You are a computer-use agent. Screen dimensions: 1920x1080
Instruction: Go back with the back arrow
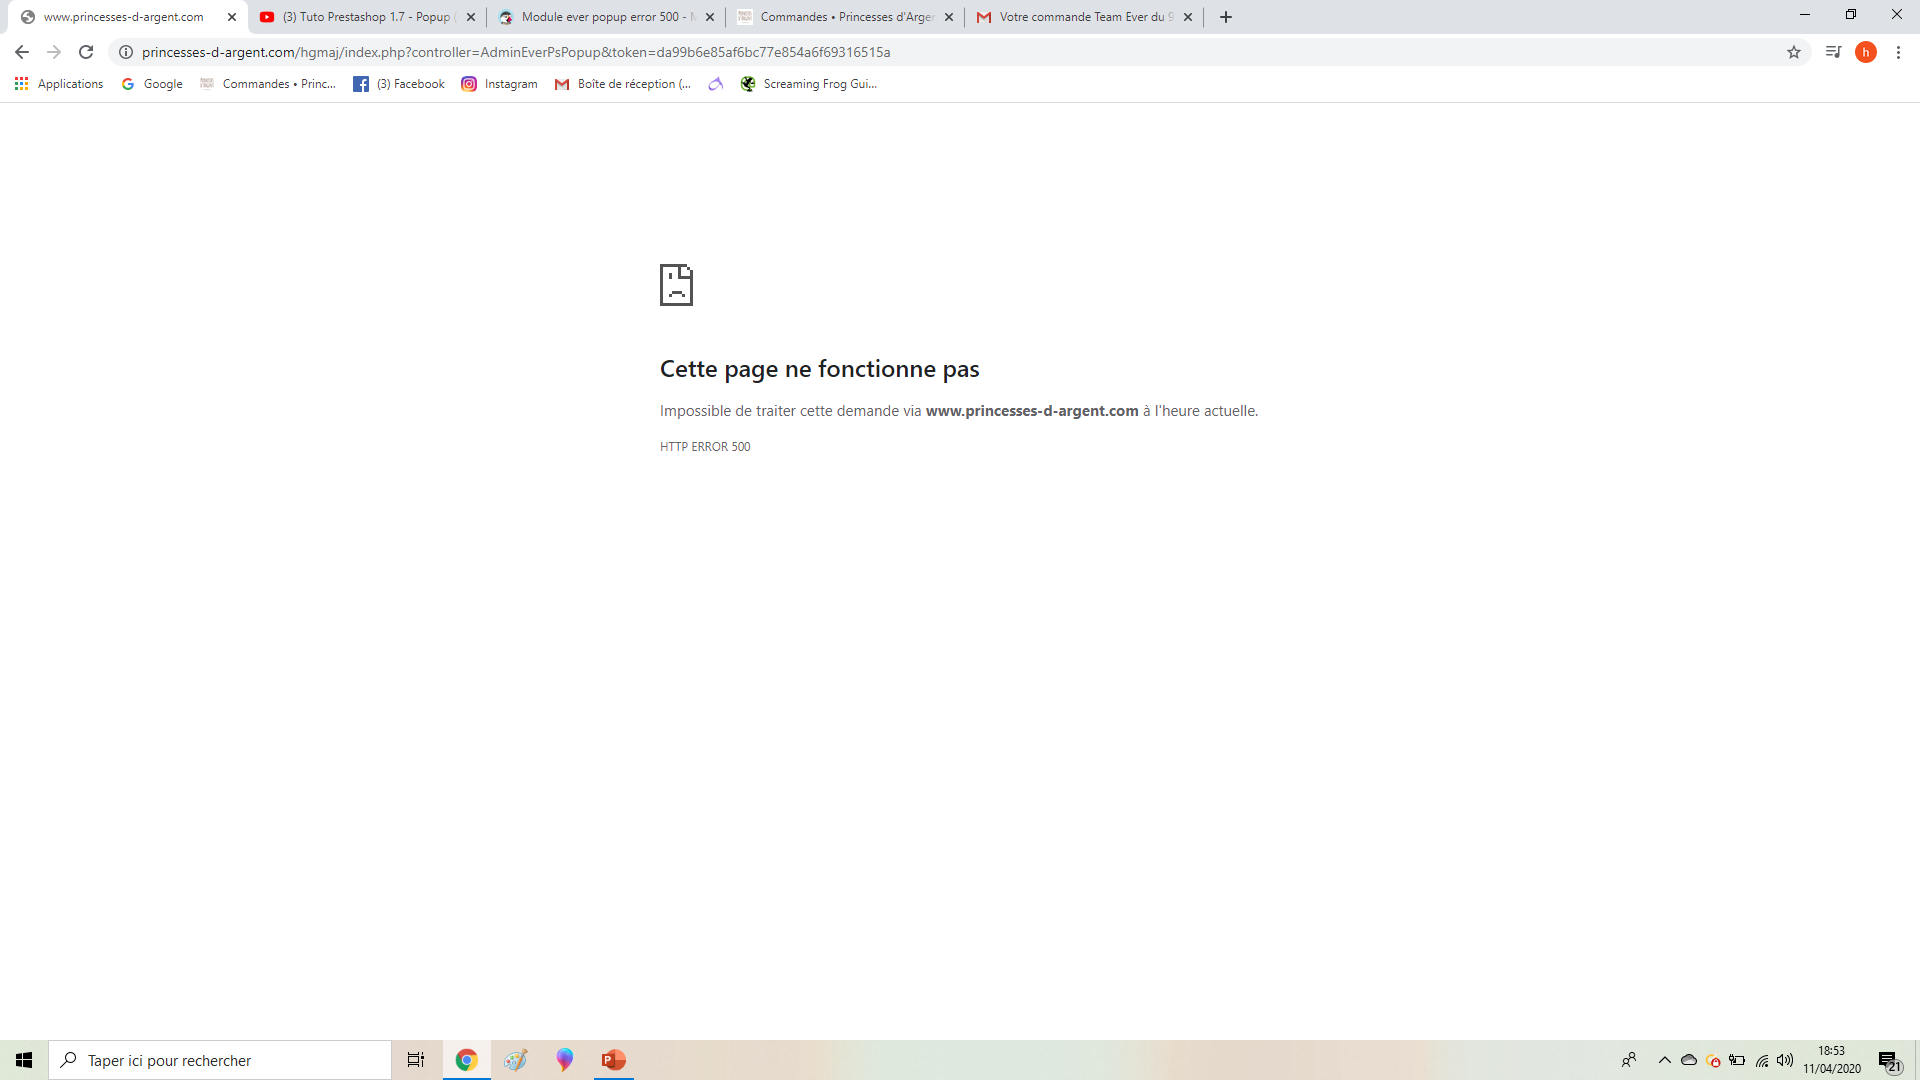click(22, 52)
